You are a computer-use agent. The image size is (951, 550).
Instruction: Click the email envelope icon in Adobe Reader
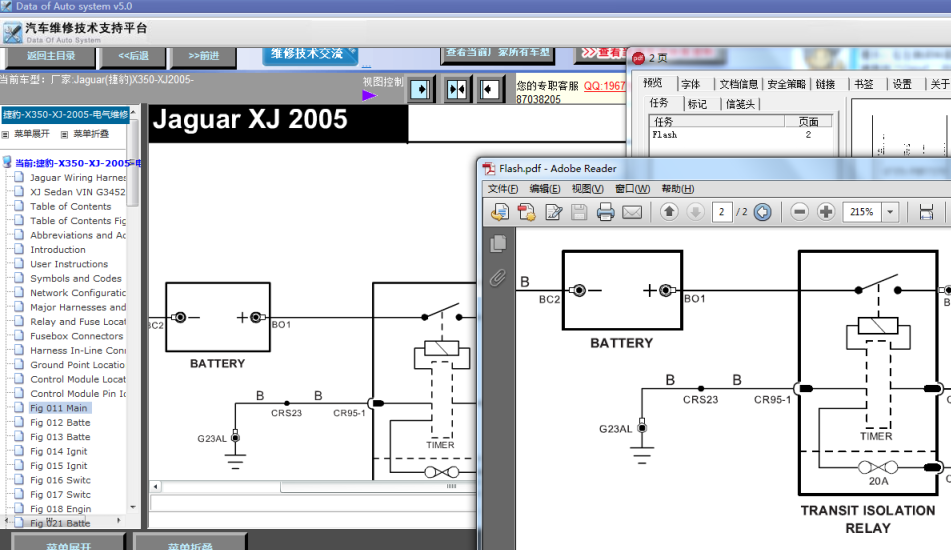tap(632, 212)
